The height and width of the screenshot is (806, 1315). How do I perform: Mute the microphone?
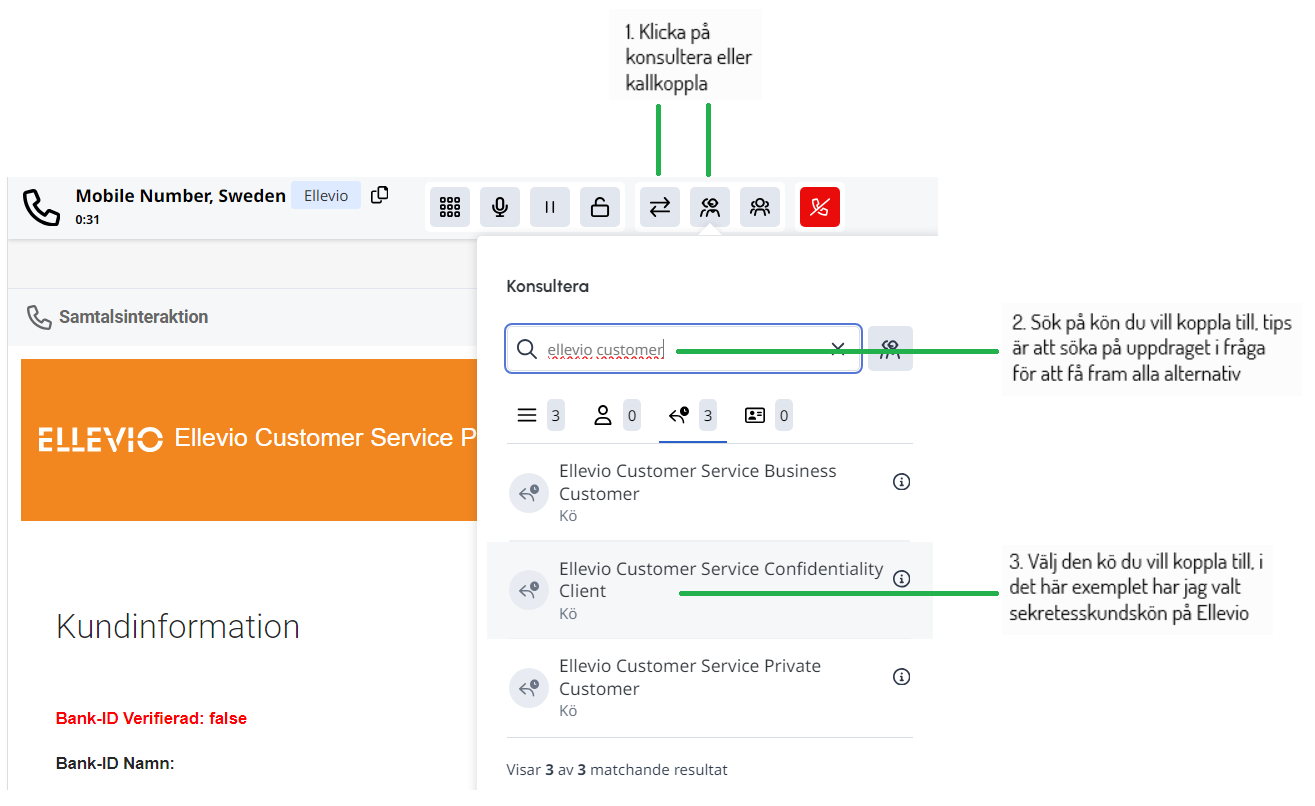[x=500, y=207]
